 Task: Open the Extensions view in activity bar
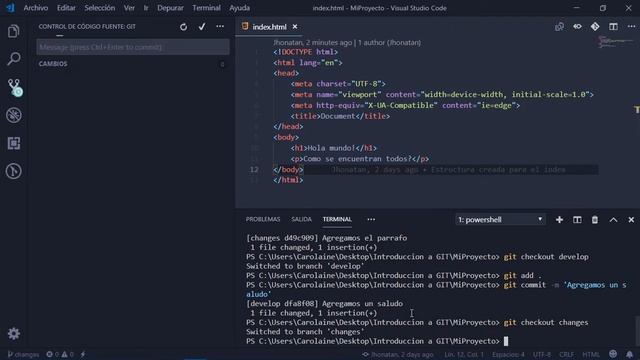(13, 143)
